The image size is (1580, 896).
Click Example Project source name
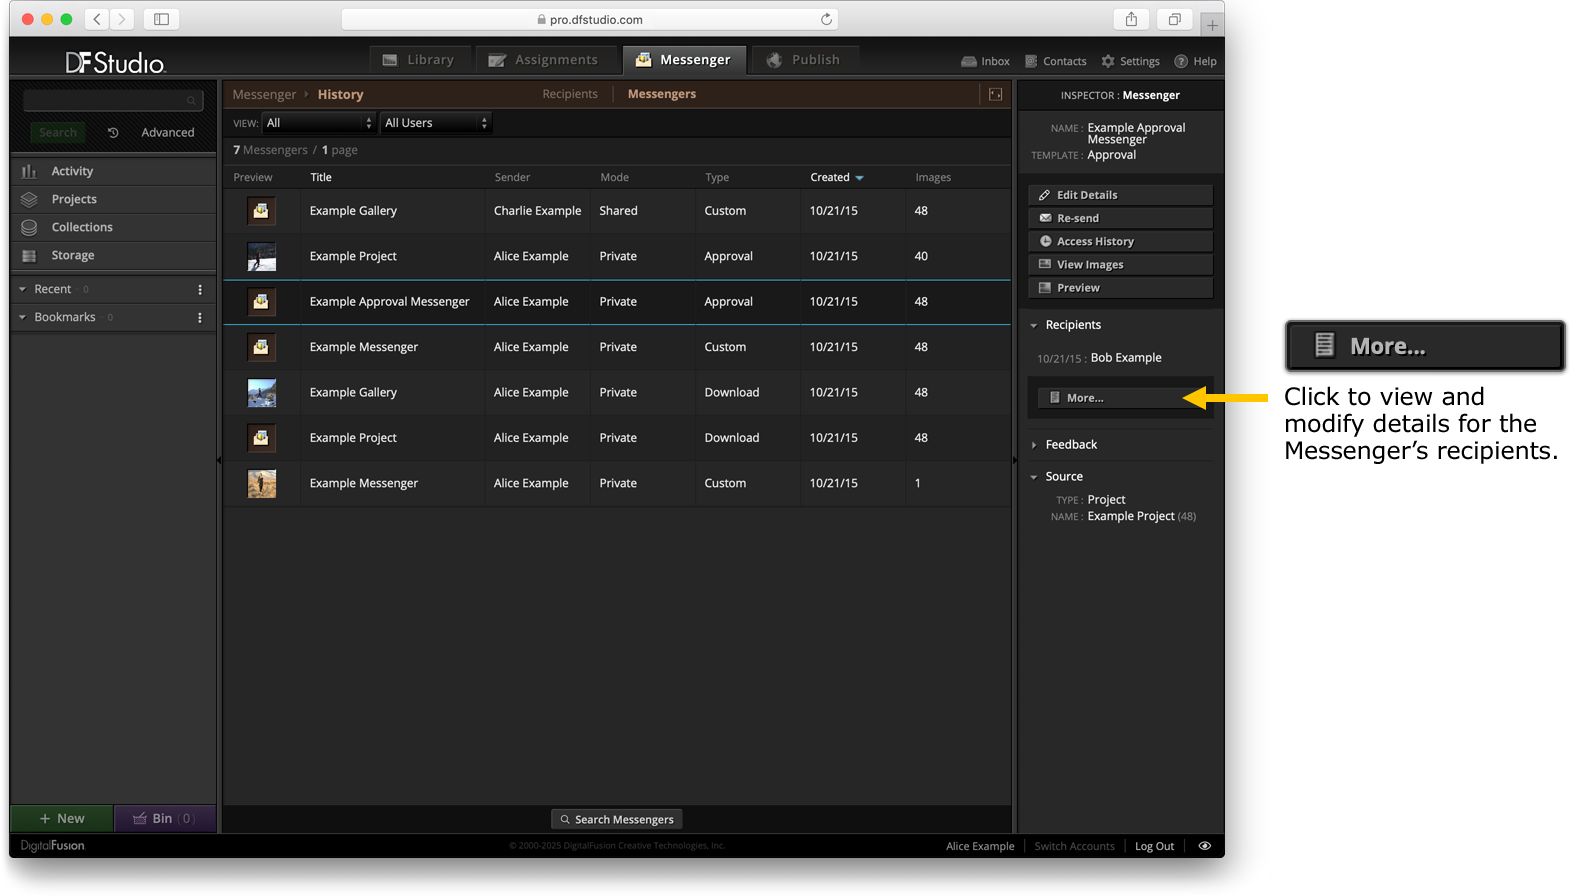pyautogui.click(x=1131, y=516)
